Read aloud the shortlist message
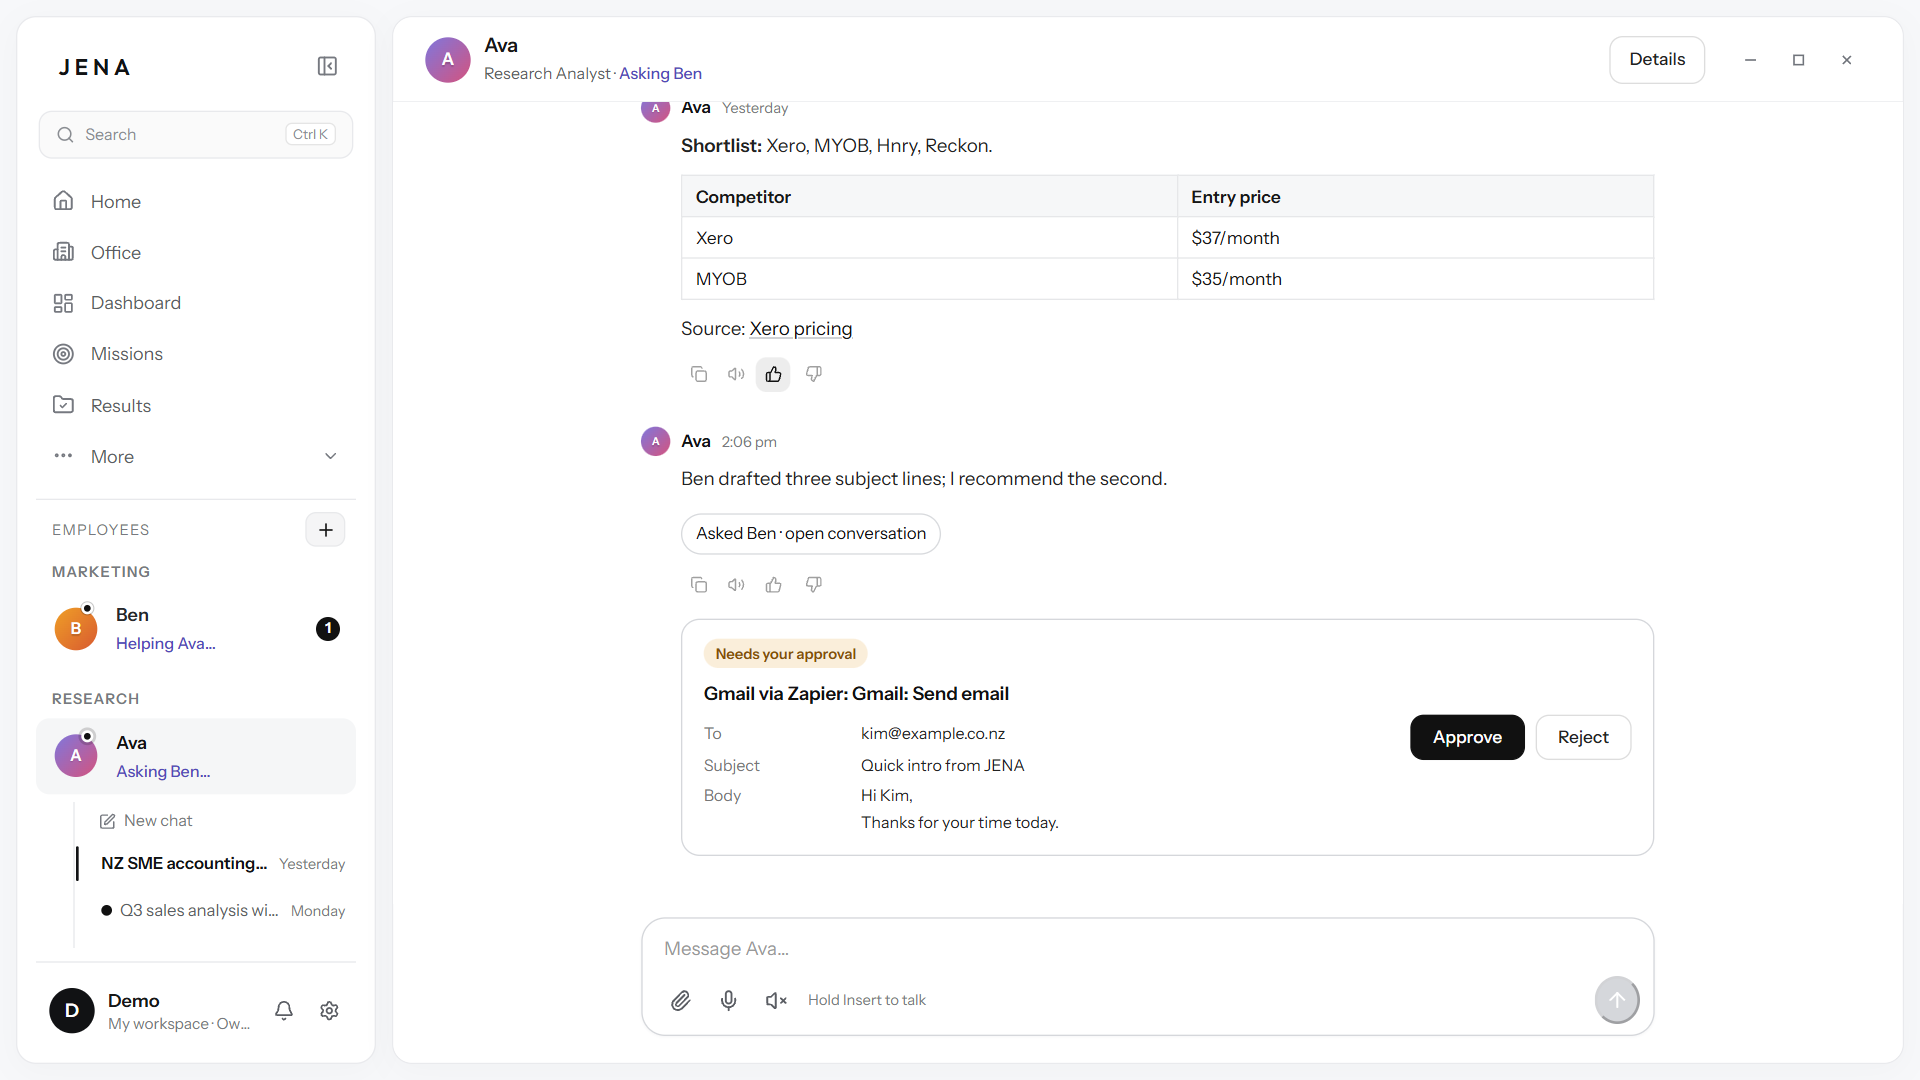 736,374
